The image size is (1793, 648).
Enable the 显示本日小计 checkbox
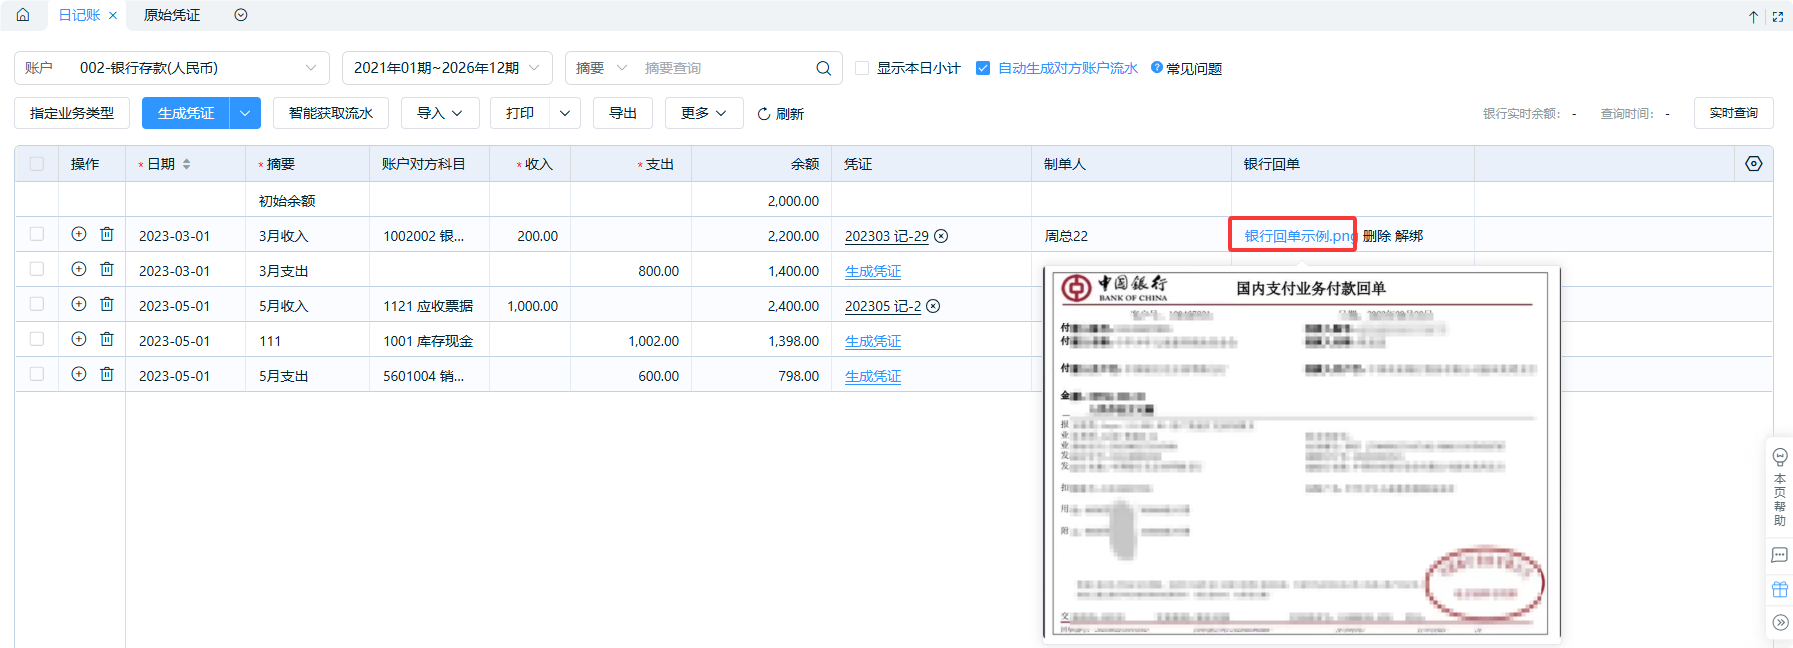(862, 68)
